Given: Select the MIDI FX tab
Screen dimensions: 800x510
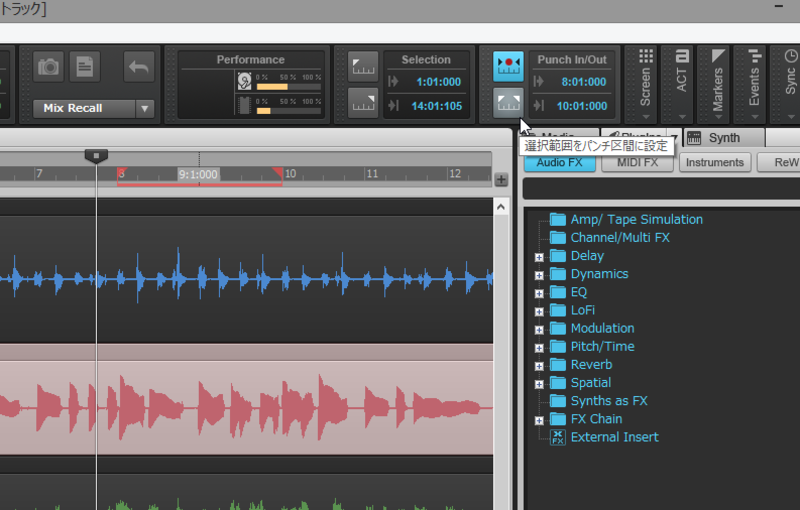Looking at the screenshot, I should 637,163.
